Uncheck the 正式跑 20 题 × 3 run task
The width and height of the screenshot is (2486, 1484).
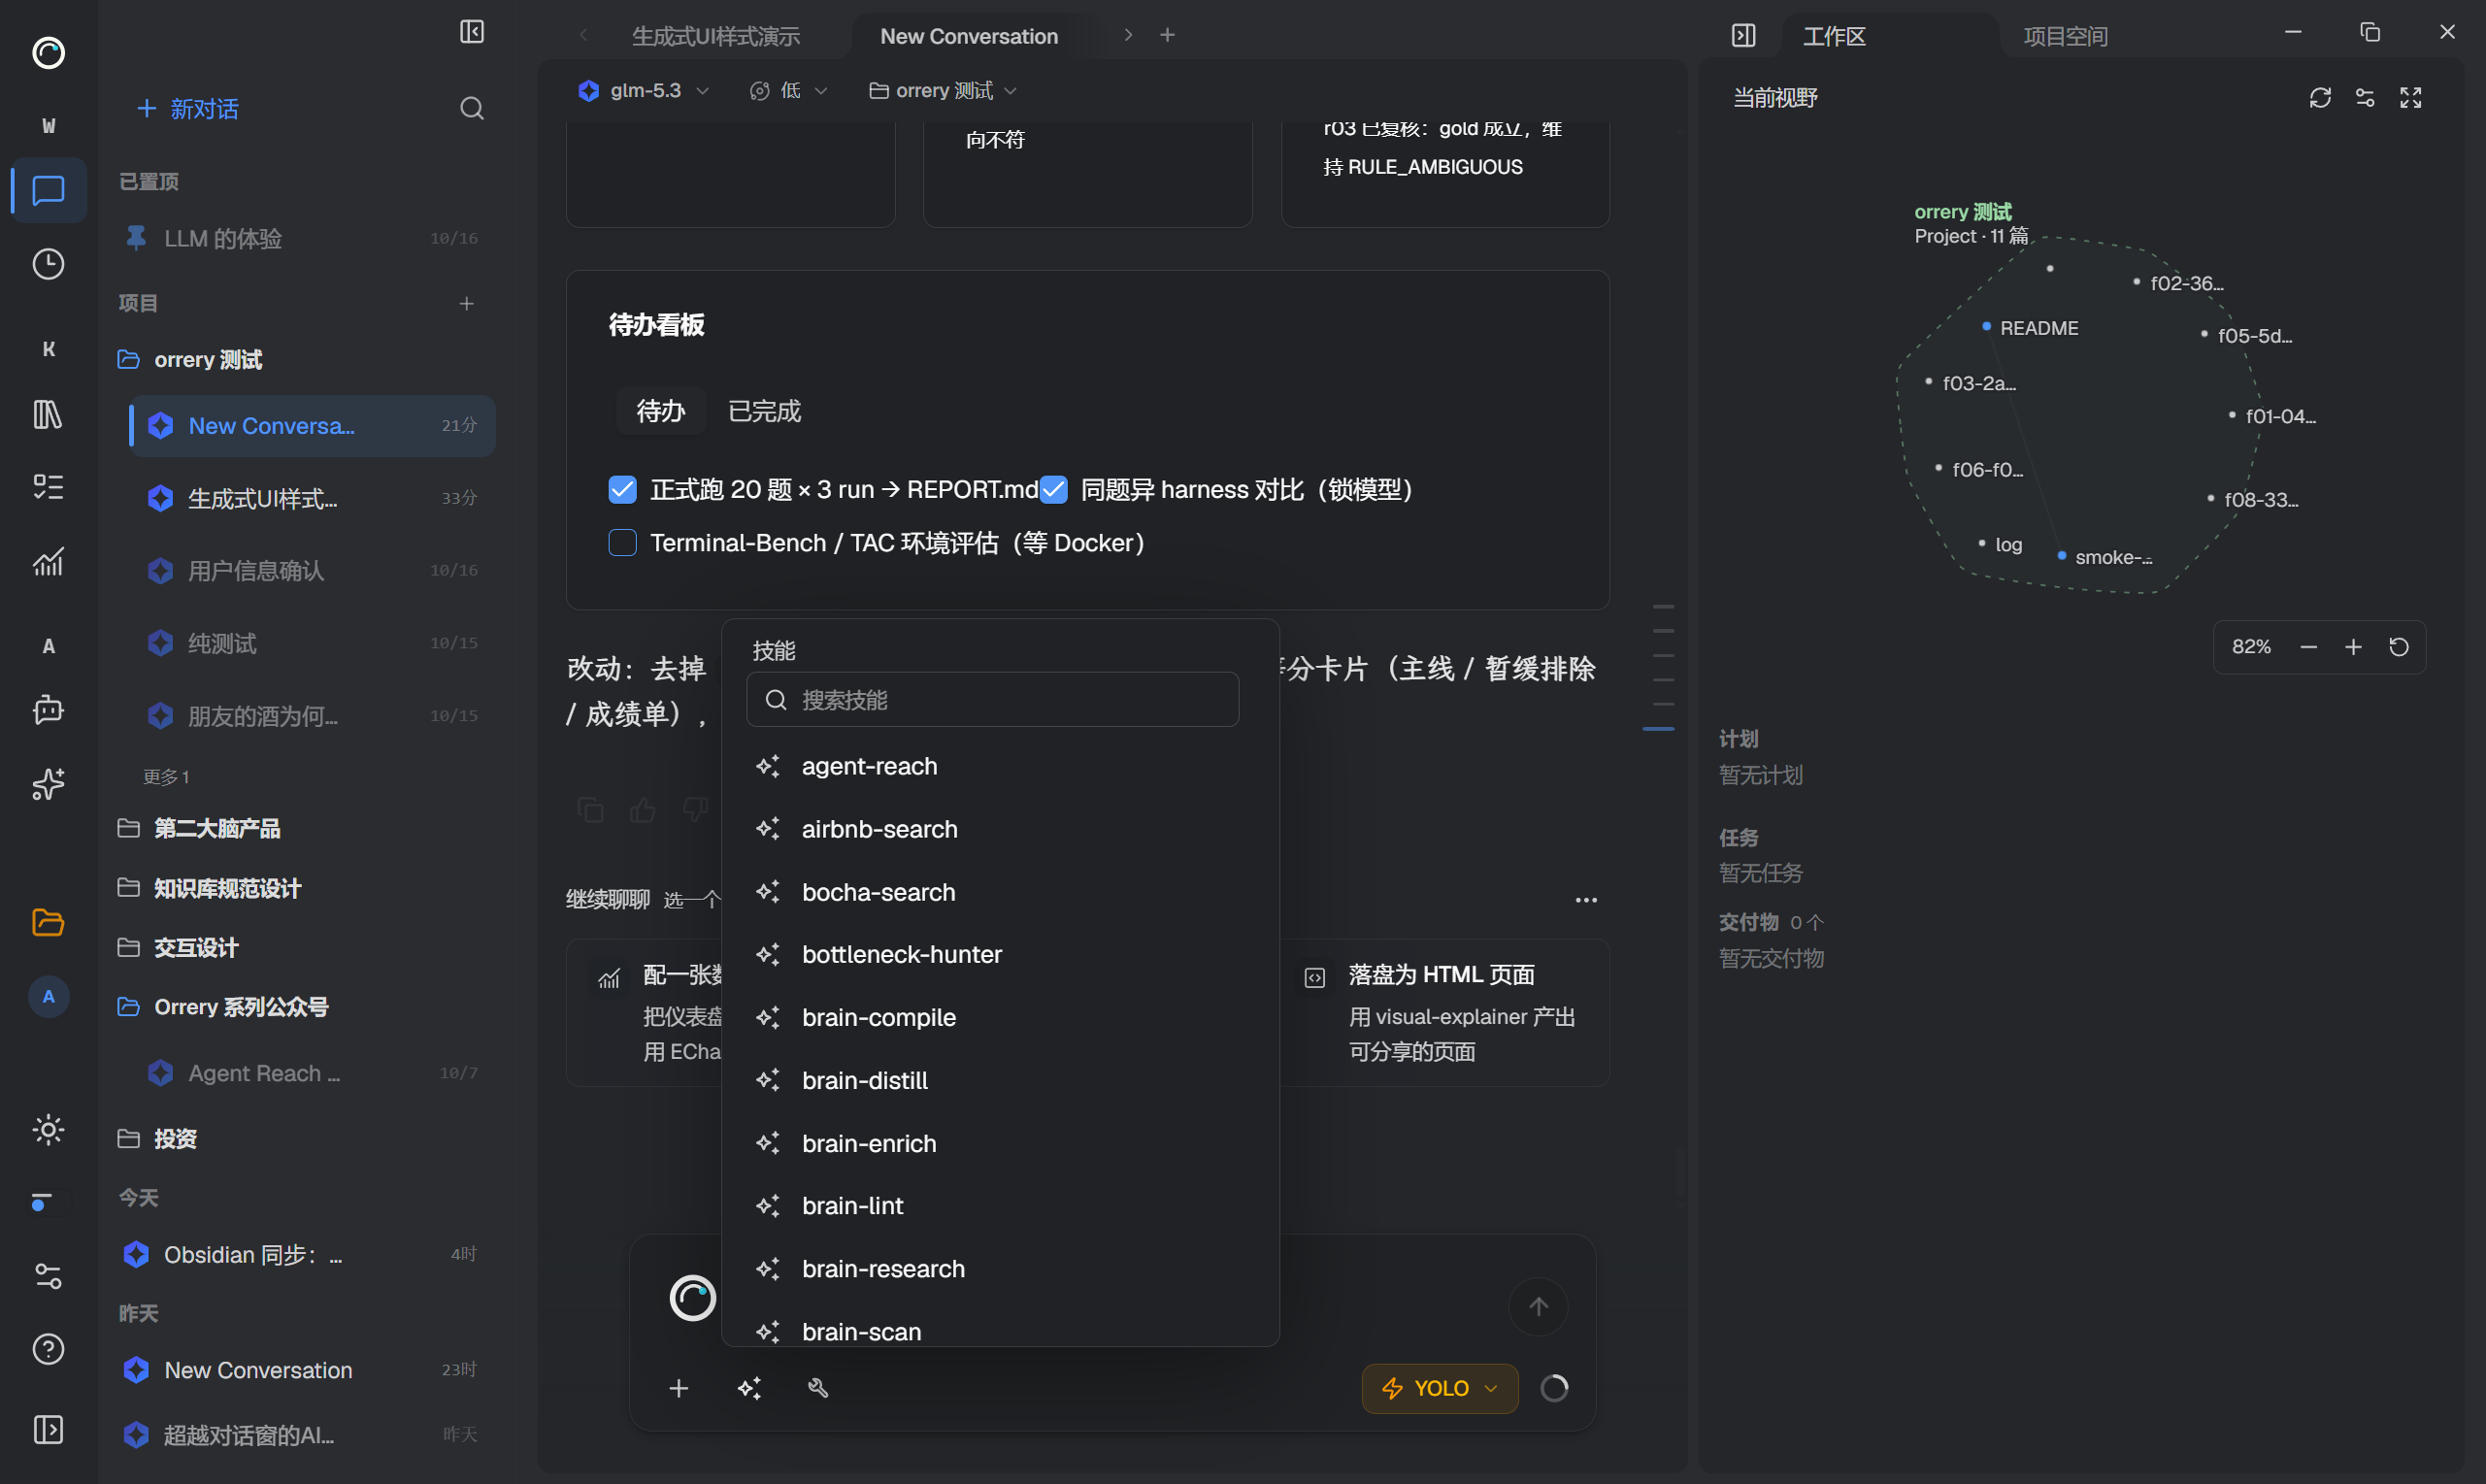tap(623, 489)
